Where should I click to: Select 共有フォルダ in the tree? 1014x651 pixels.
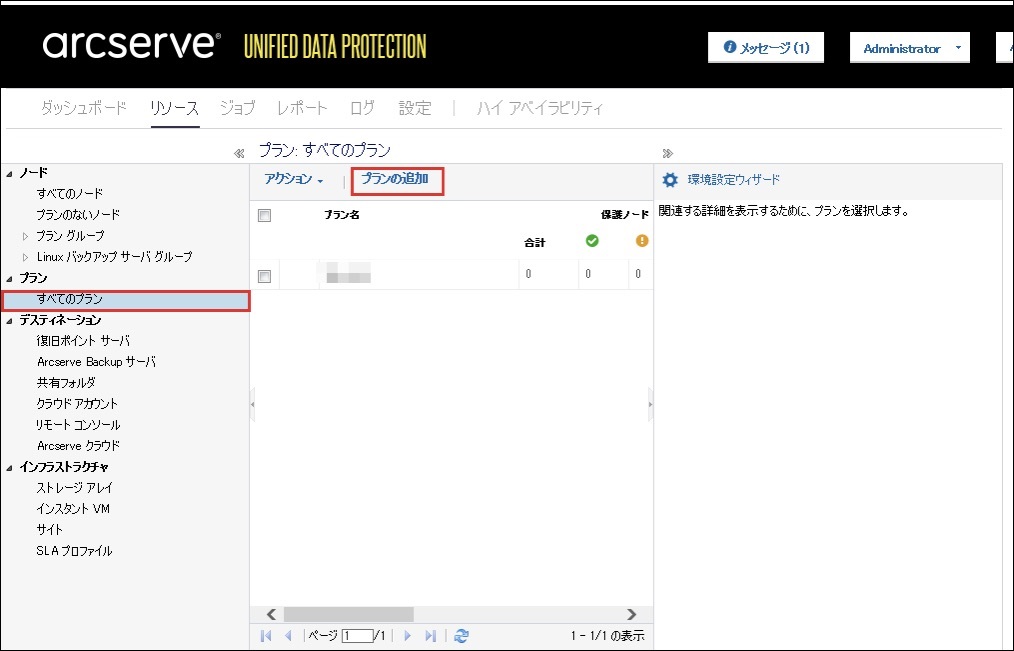pyautogui.click(x=66, y=383)
